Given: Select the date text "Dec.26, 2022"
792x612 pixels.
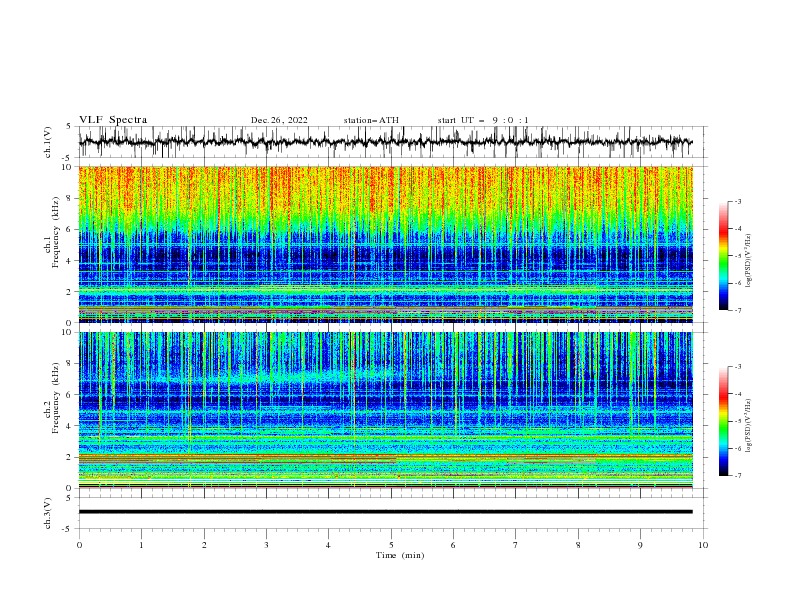Looking at the screenshot, I should [279, 120].
